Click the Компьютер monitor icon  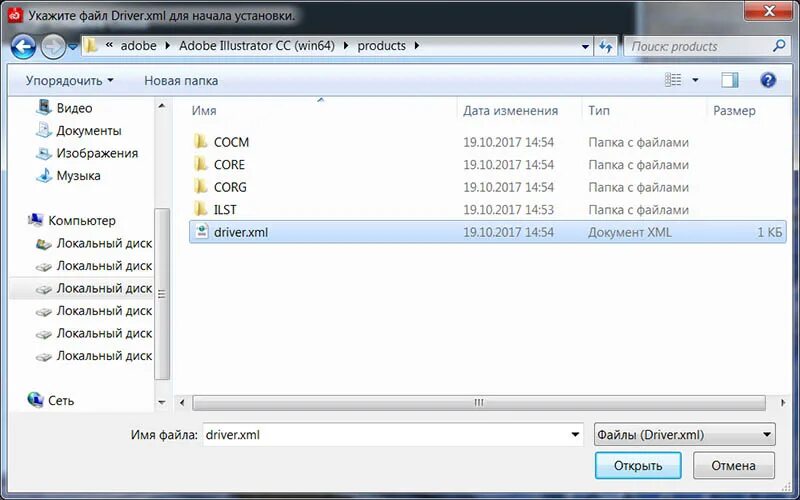pyautogui.click(x=35, y=220)
